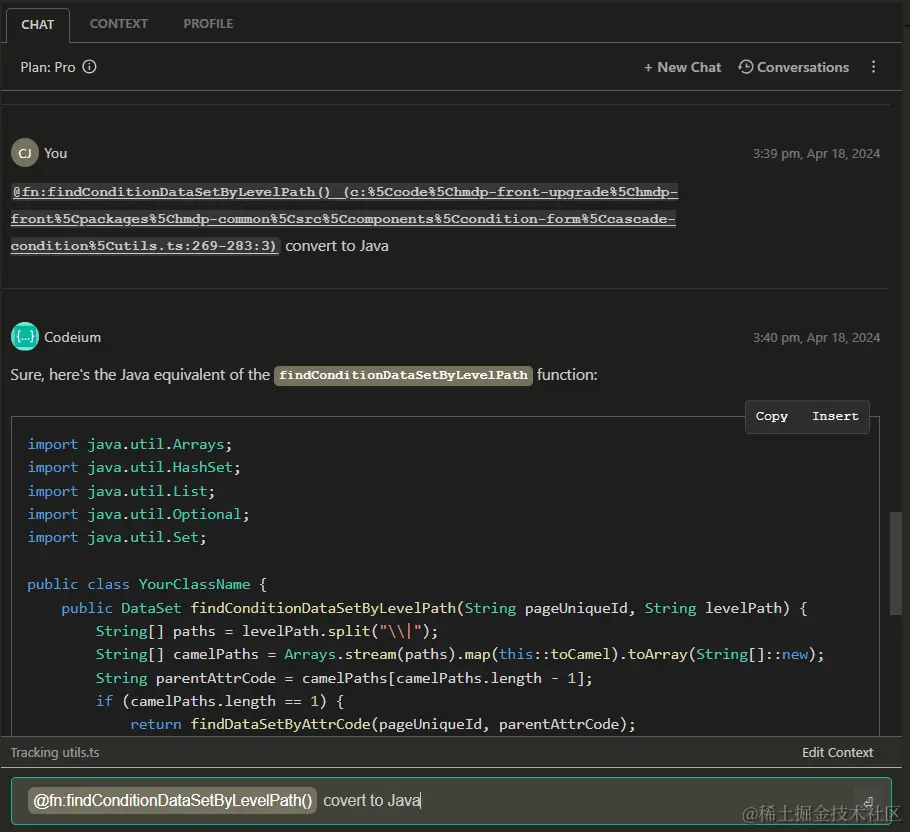Screen dimensions: 910x832
Task: Click the timestamp 3:39 pm, Apr 18, 2024
Action: tap(816, 154)
